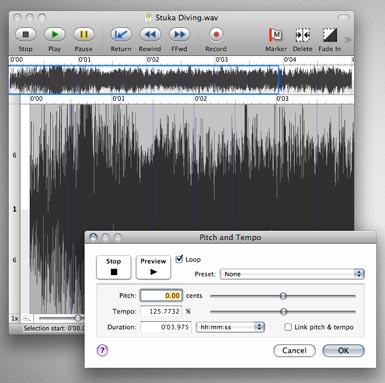The image size is (385, 383).
Task: Click the 0'02 mark on the lower ruler
Action: pos(201,99)
